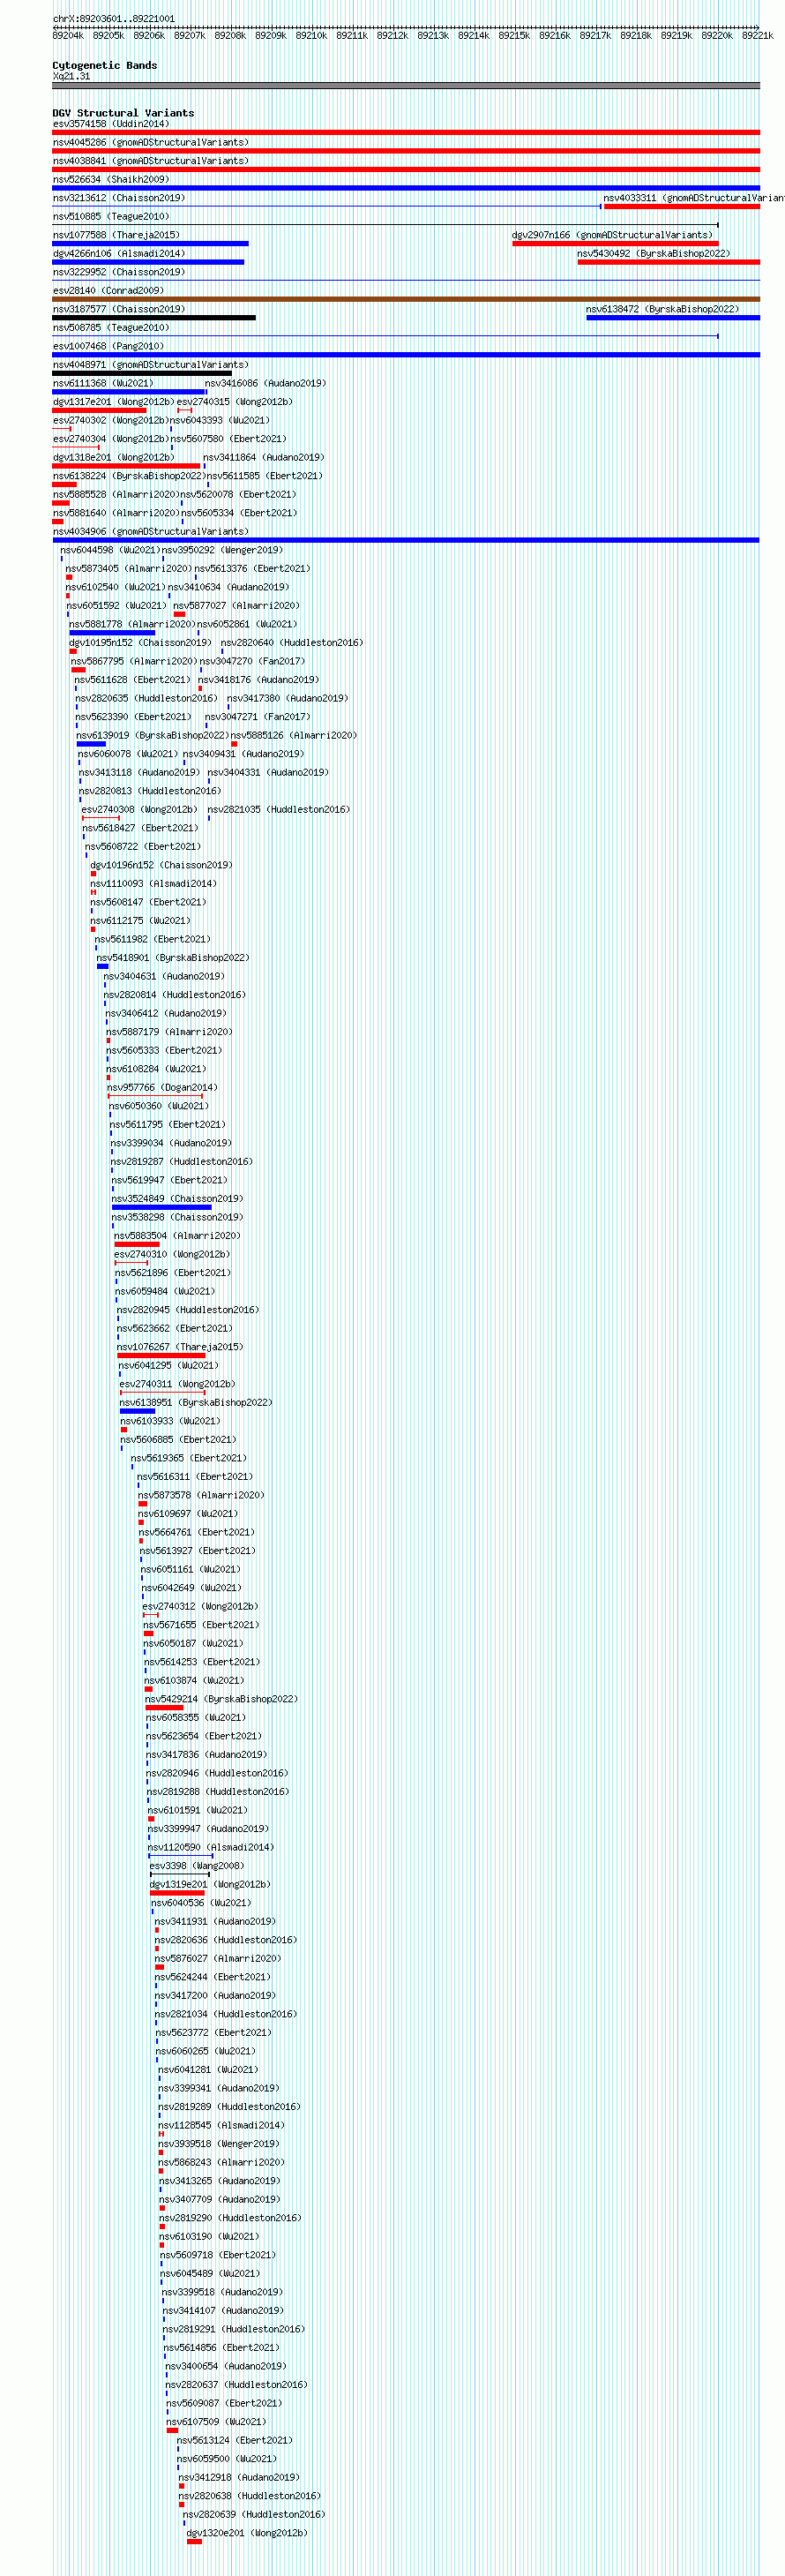Screen dimensions: 785x2576
Task: Open variant nsv6138224 (ByrskaBishop2022)
Action: (129, 476)
